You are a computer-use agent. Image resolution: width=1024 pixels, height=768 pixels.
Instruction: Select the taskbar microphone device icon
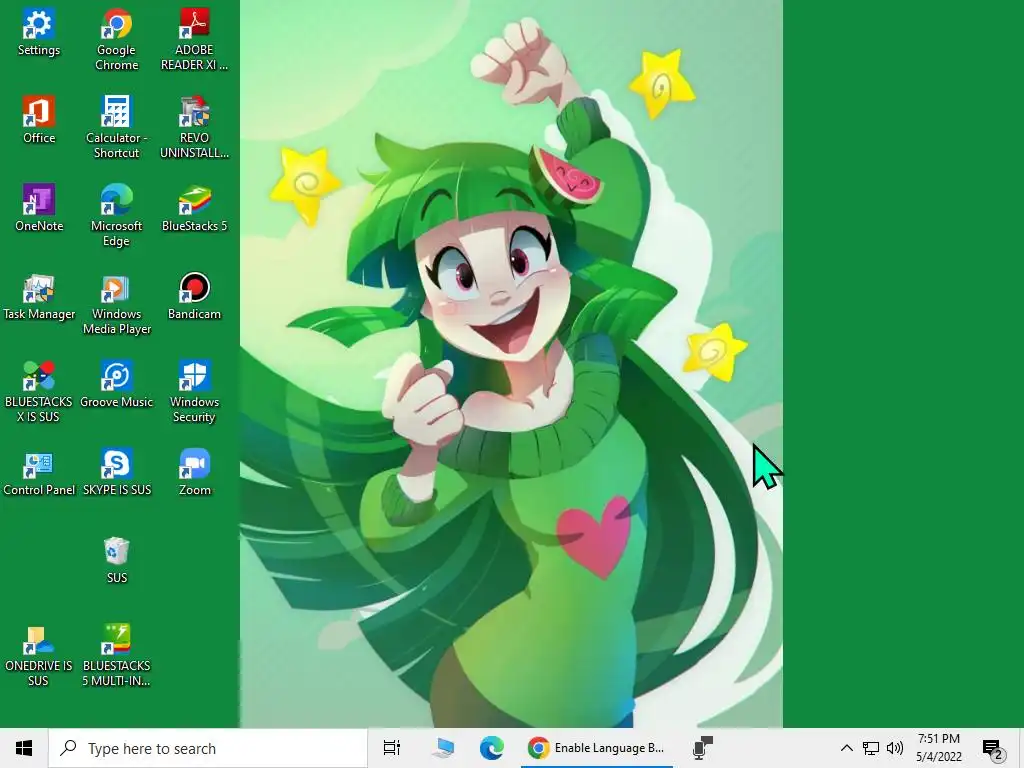click(703, 748)
